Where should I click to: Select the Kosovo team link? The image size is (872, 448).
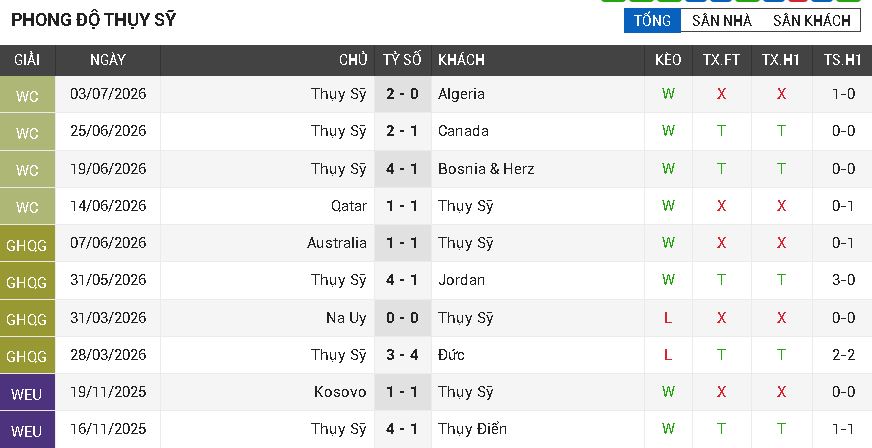click(340, 392)
